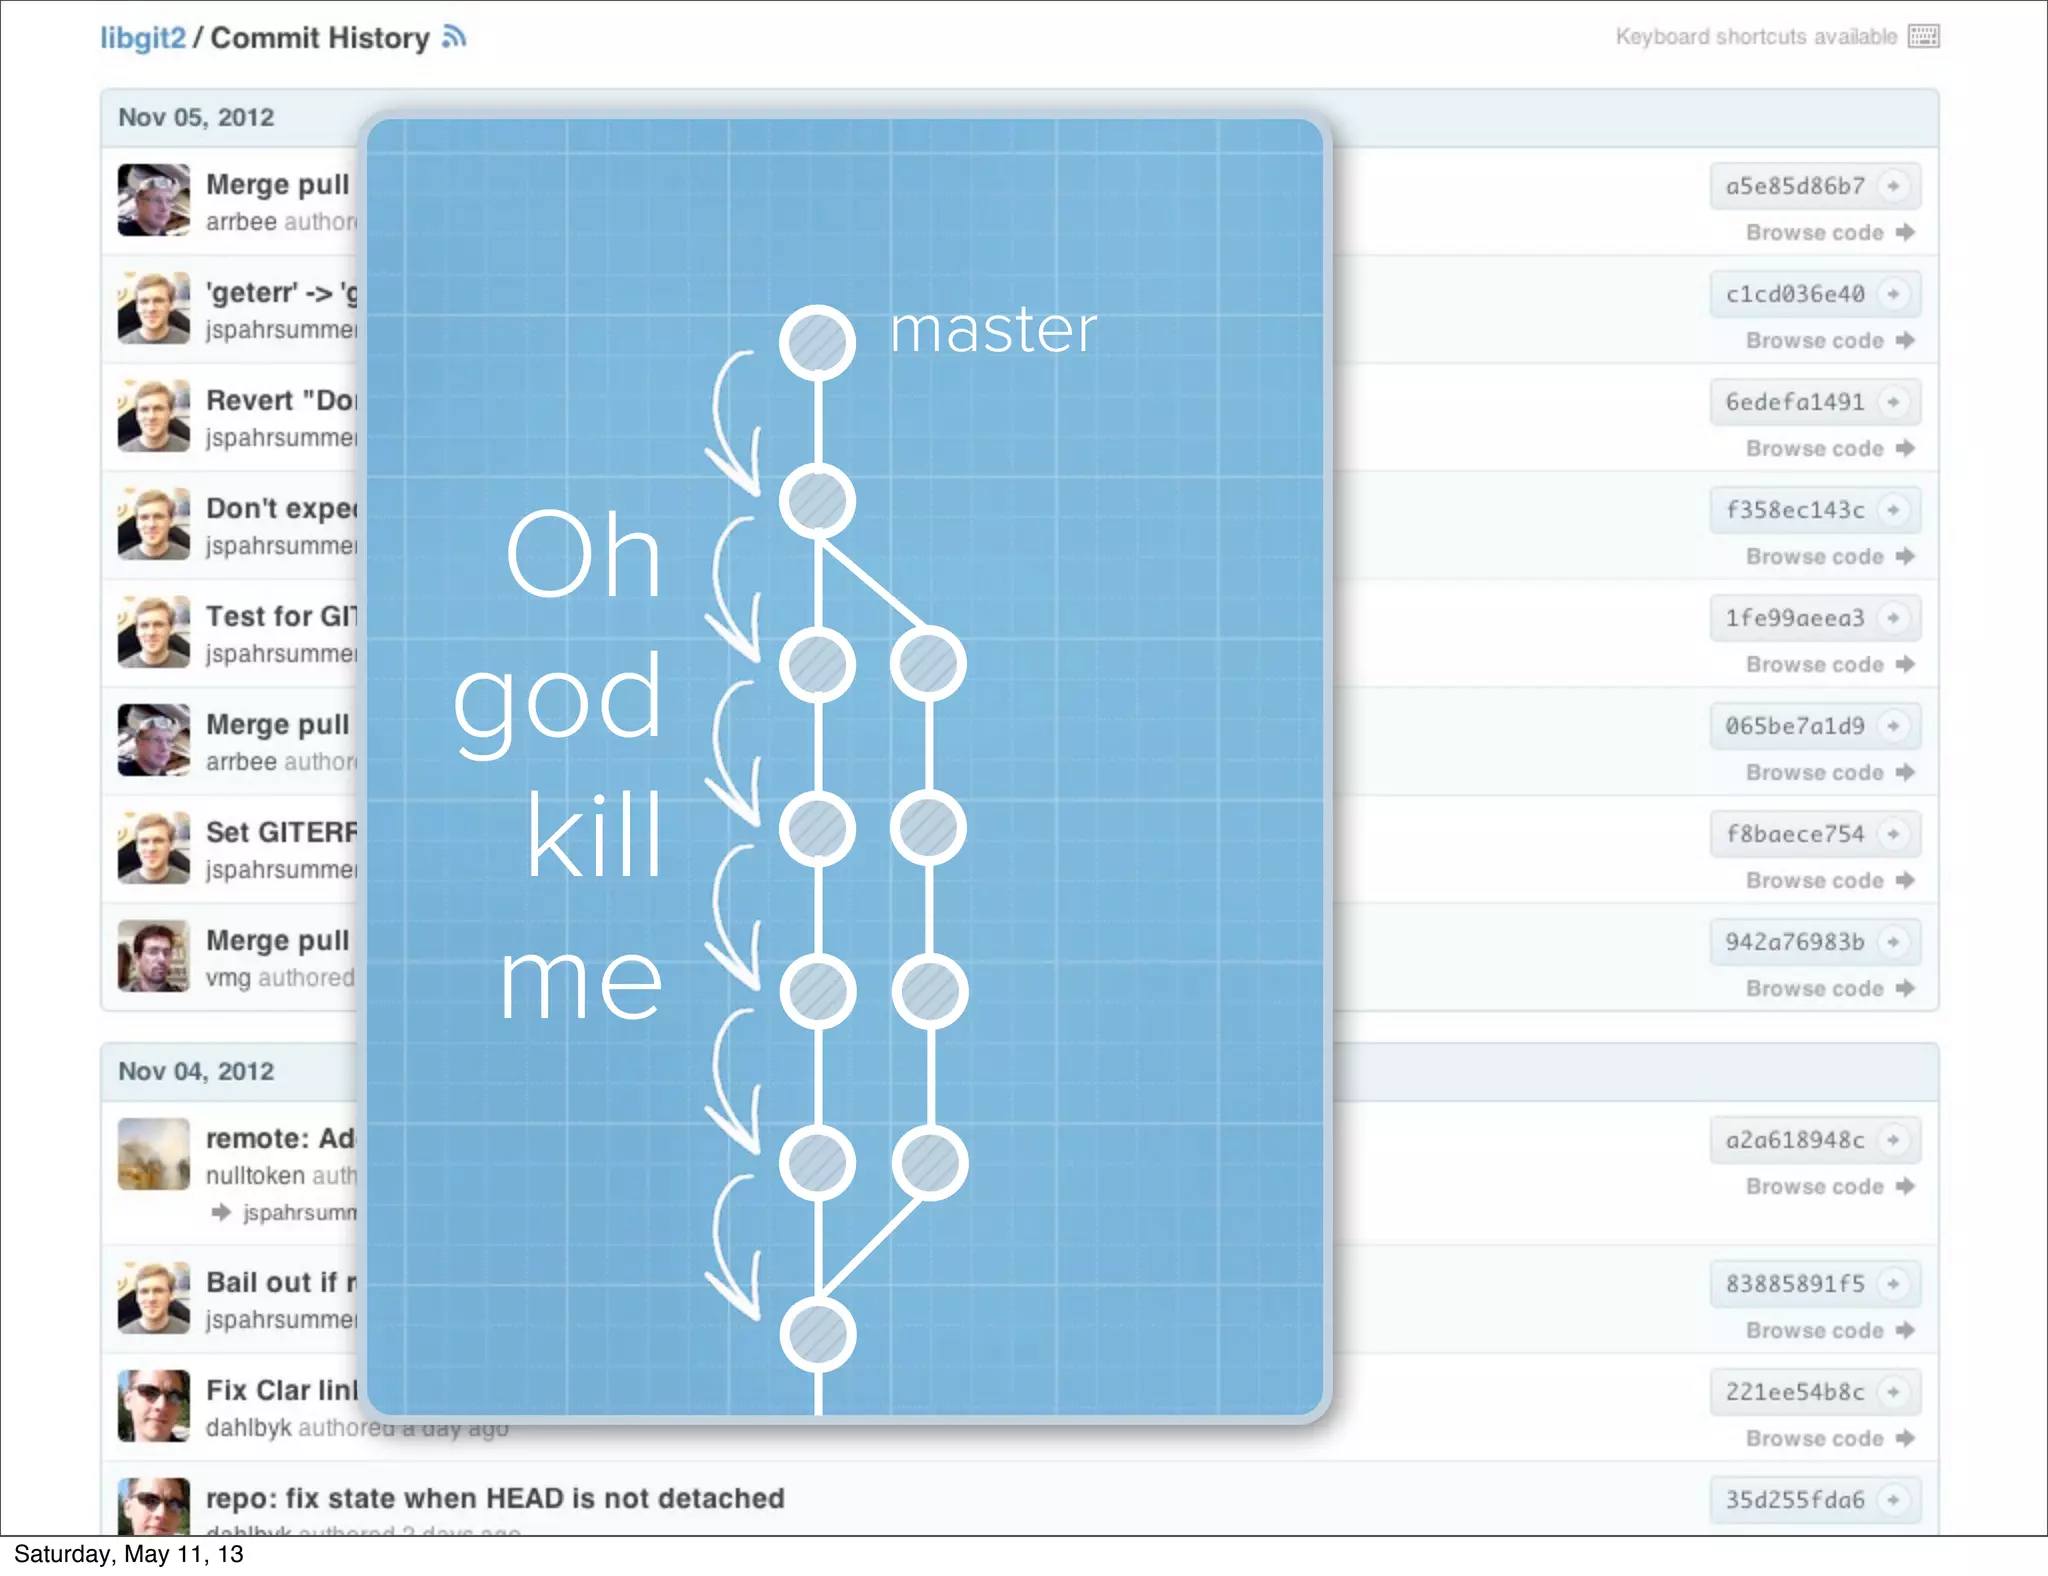Browse code for commit f358ec143c

[x=1830, y=556]
